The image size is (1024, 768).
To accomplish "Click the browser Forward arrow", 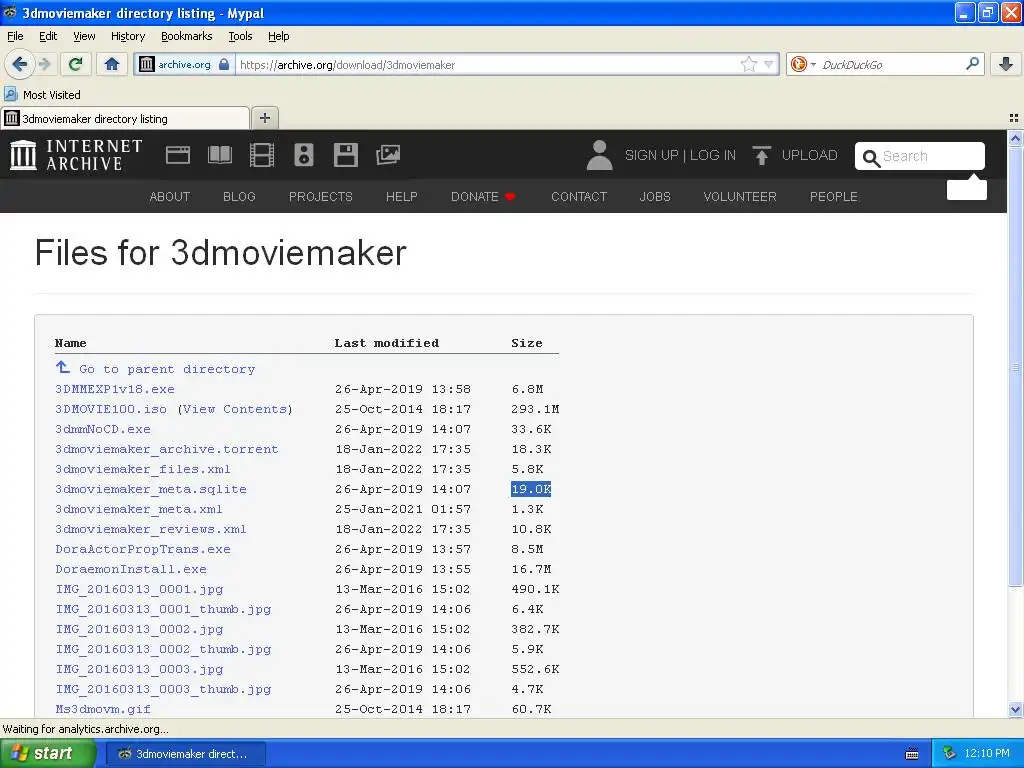I will click(44, 64).
